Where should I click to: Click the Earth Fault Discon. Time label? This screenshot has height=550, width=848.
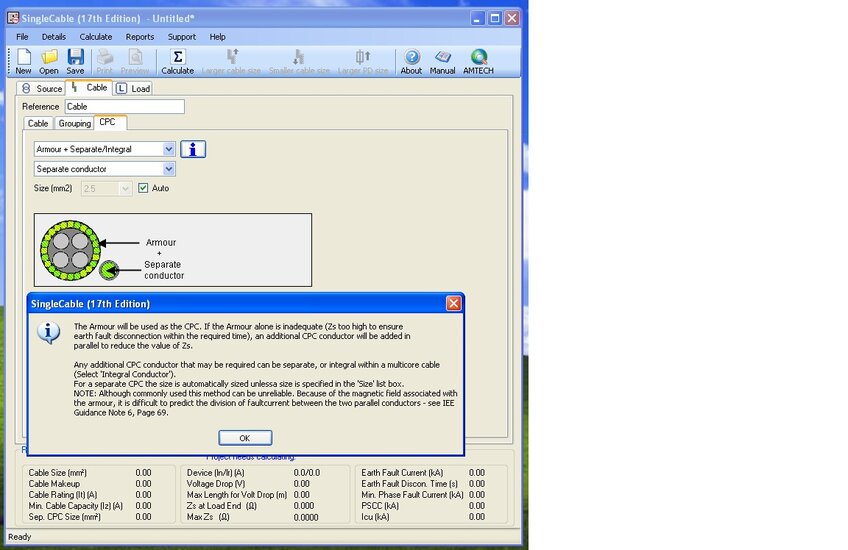(x=409, y=484)
